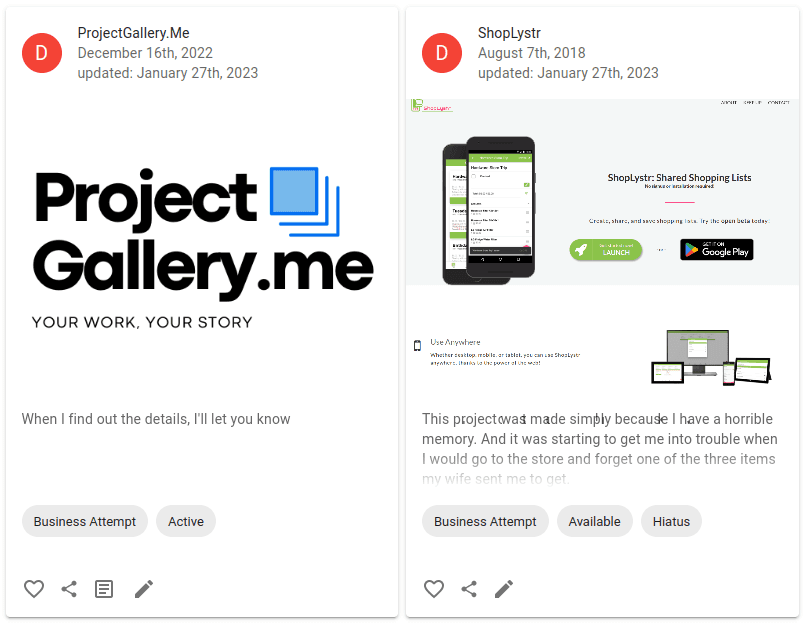This screenshot has height=623, width=811.
Task: Open the ShopLystr card title
Action: (509, 33)
